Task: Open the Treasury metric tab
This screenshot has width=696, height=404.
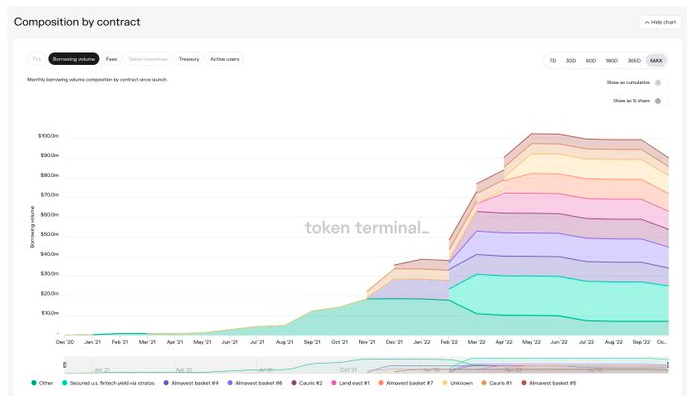Action: pyautogui.click(x=189, y=59)
